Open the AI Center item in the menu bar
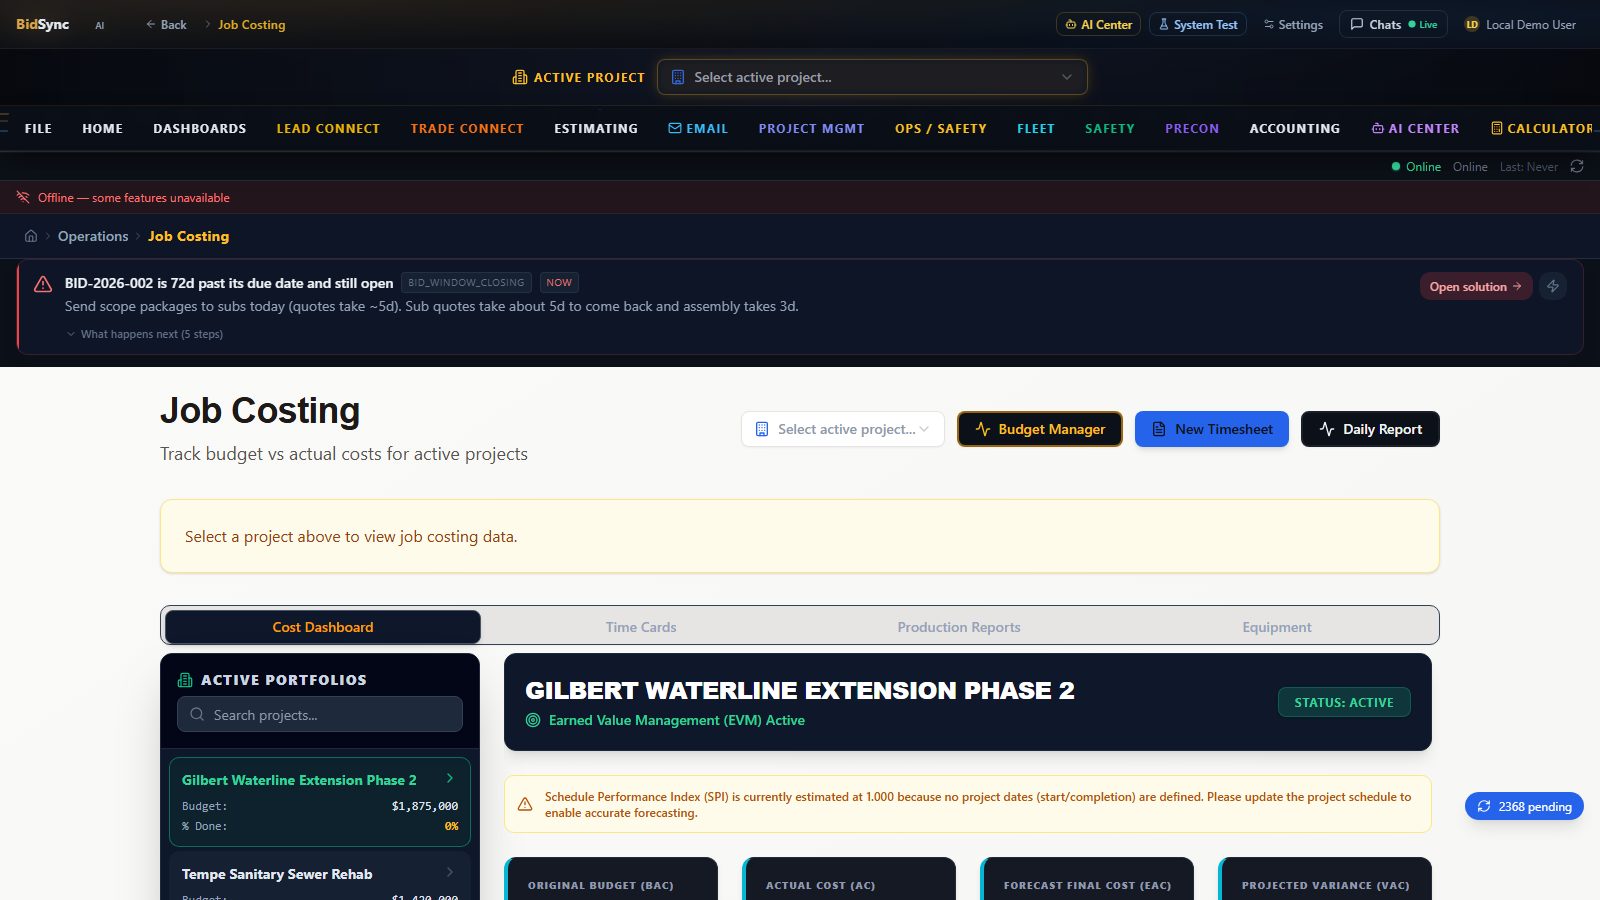The height and width of the screenshot is (900, 1600). point(1415,128)
